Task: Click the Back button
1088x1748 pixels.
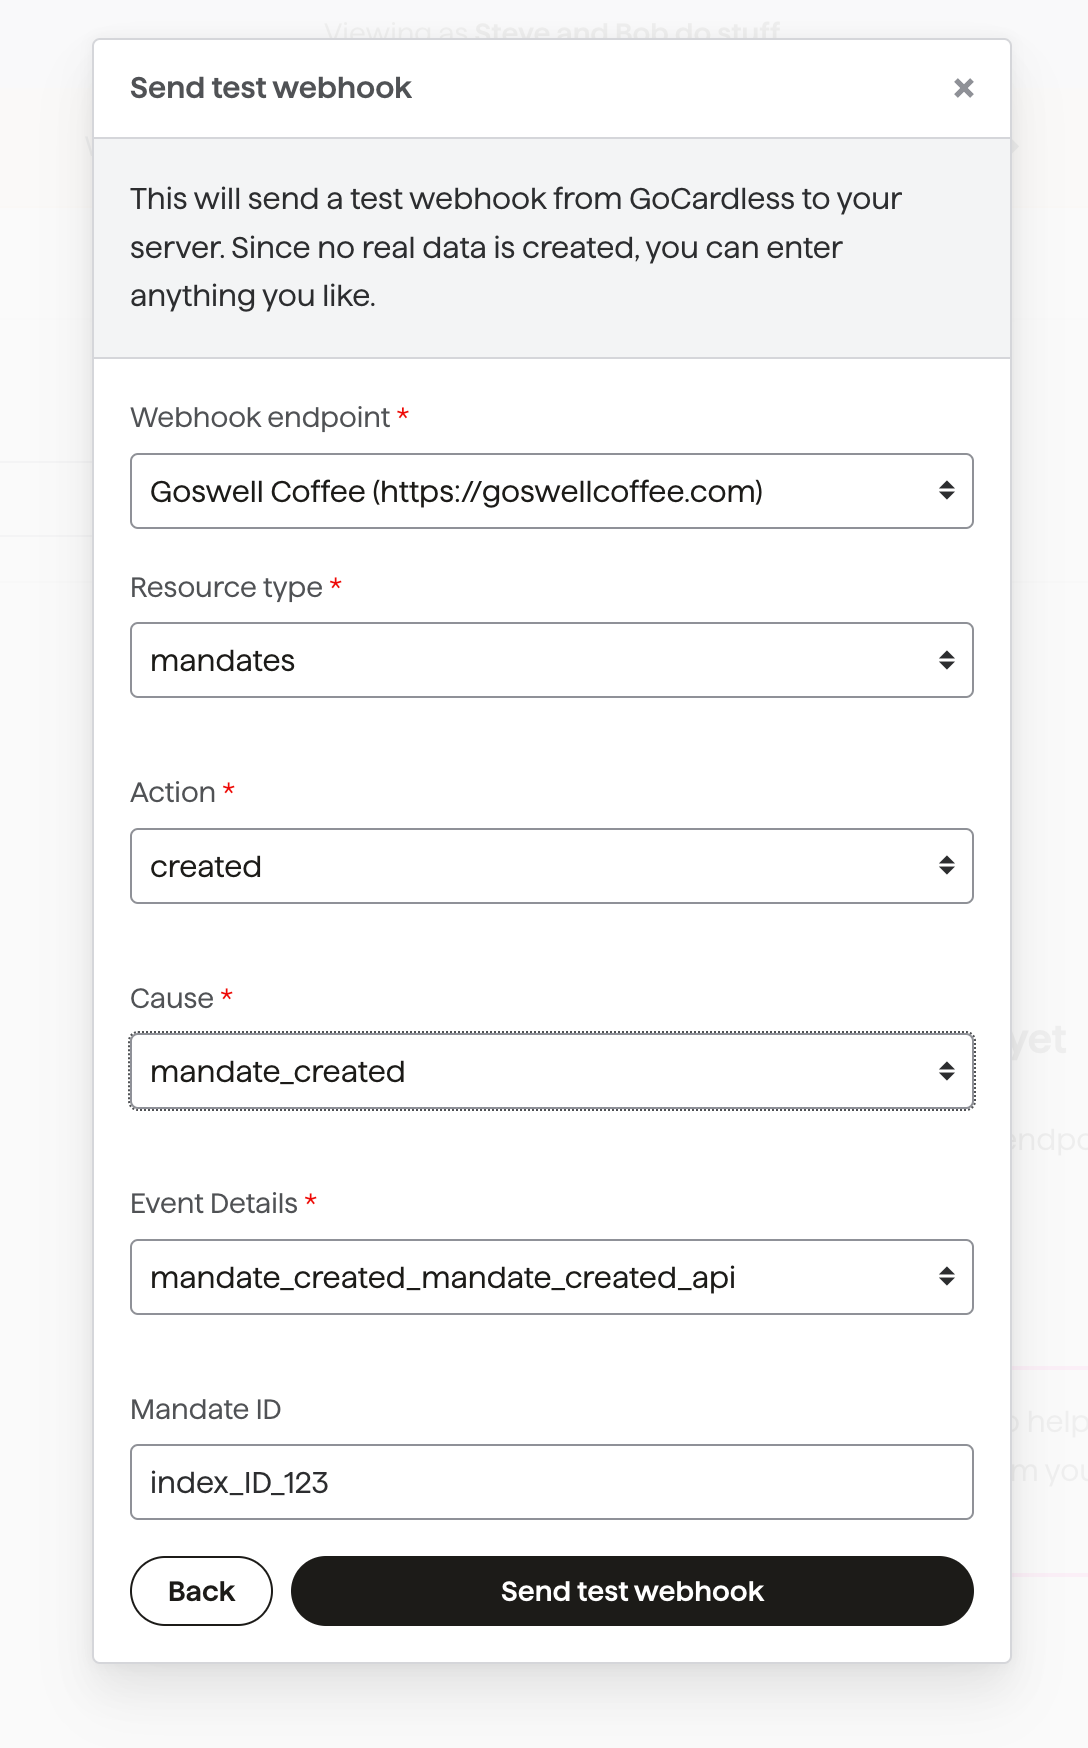Action: click(201, 1591)
